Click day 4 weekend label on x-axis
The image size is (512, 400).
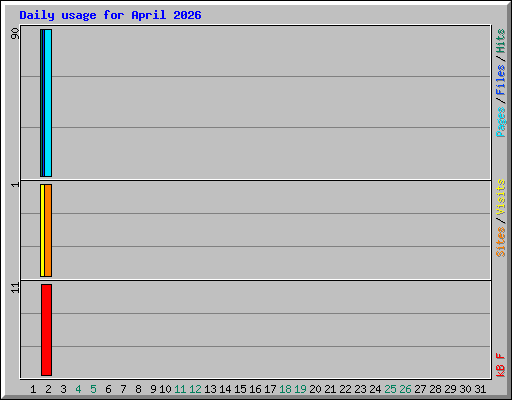click(x=78, y=389)
